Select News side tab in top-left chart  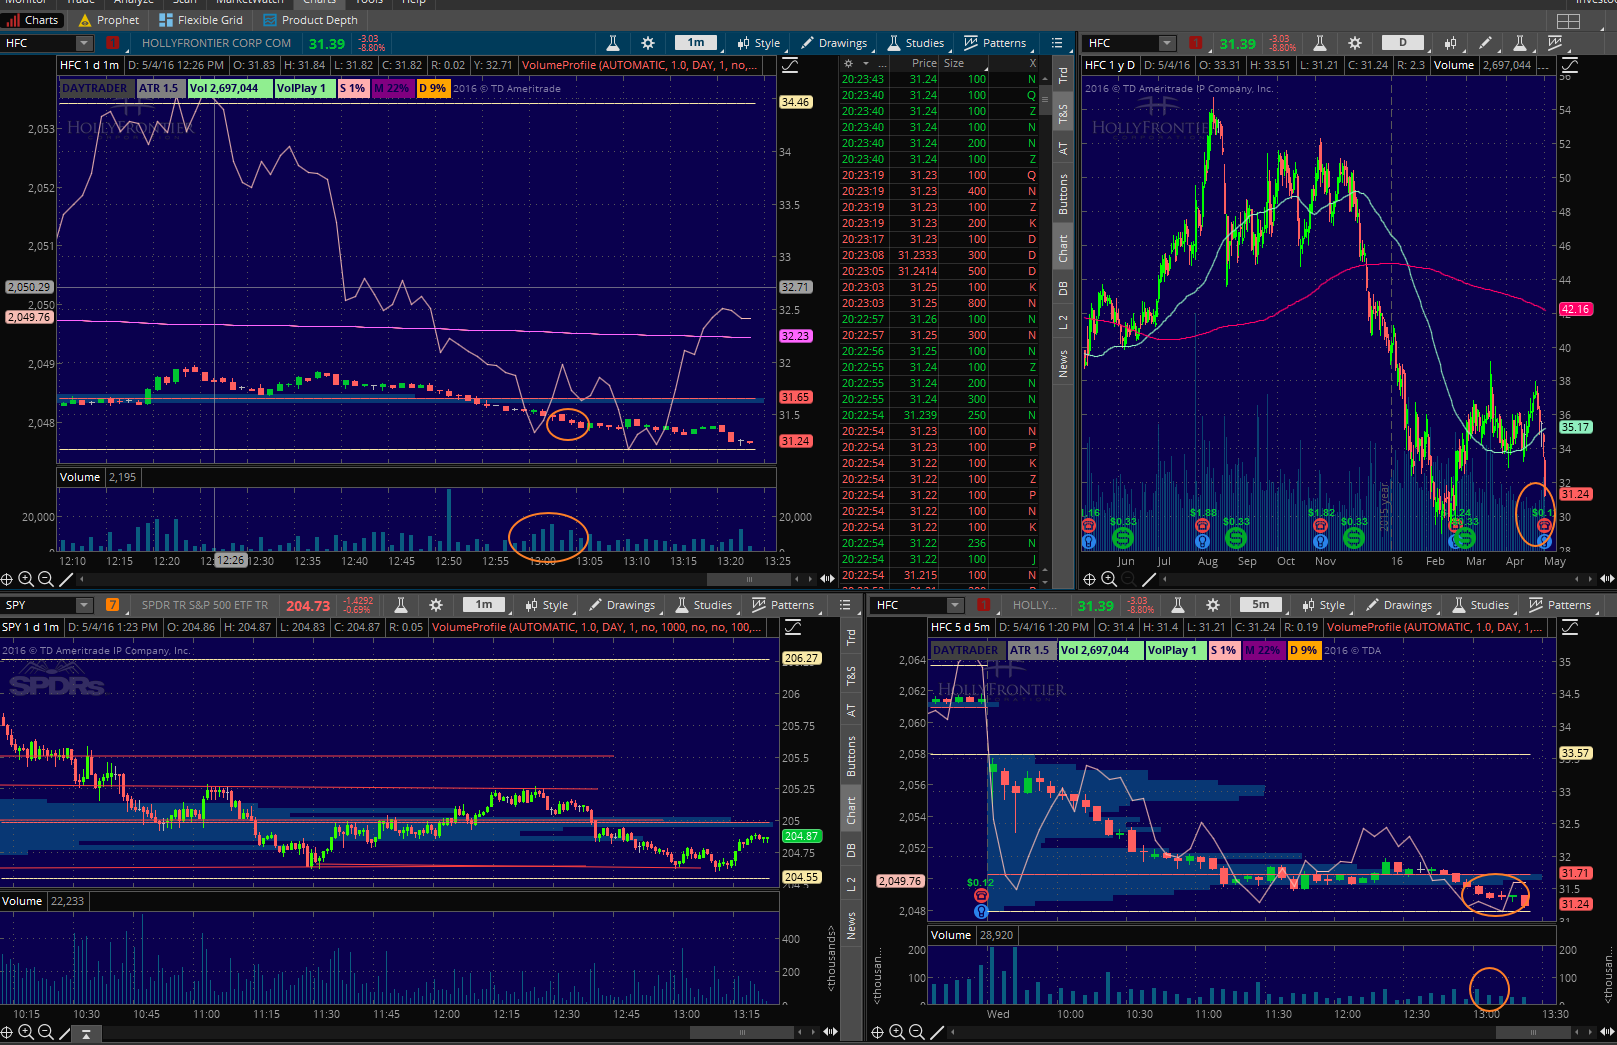pos(1063,363)
